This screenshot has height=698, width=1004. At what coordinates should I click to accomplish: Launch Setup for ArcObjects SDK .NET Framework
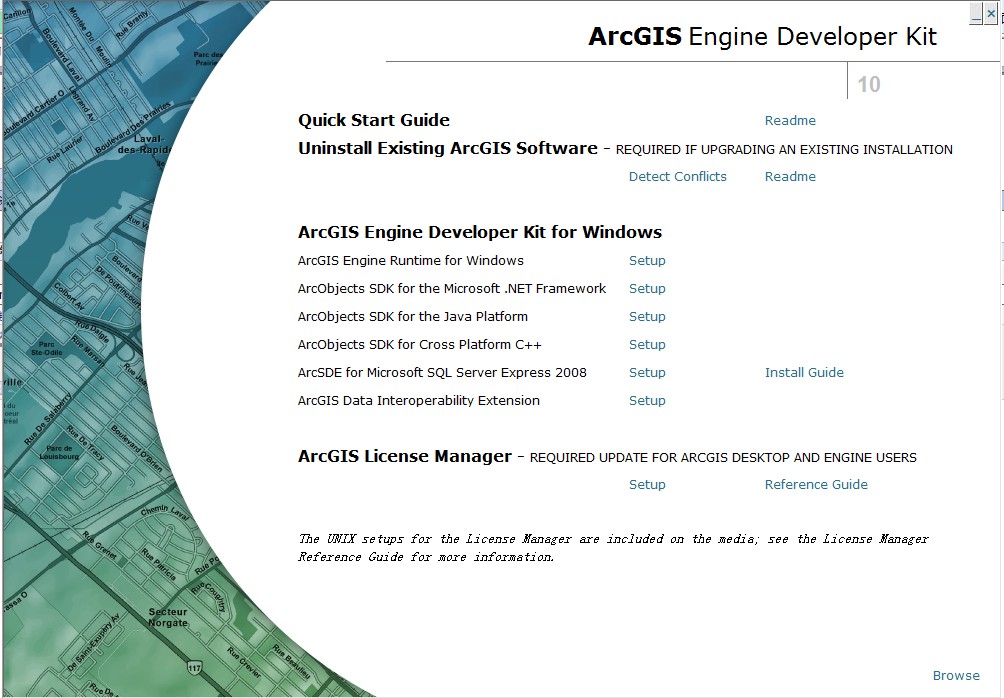coord(647,288)
